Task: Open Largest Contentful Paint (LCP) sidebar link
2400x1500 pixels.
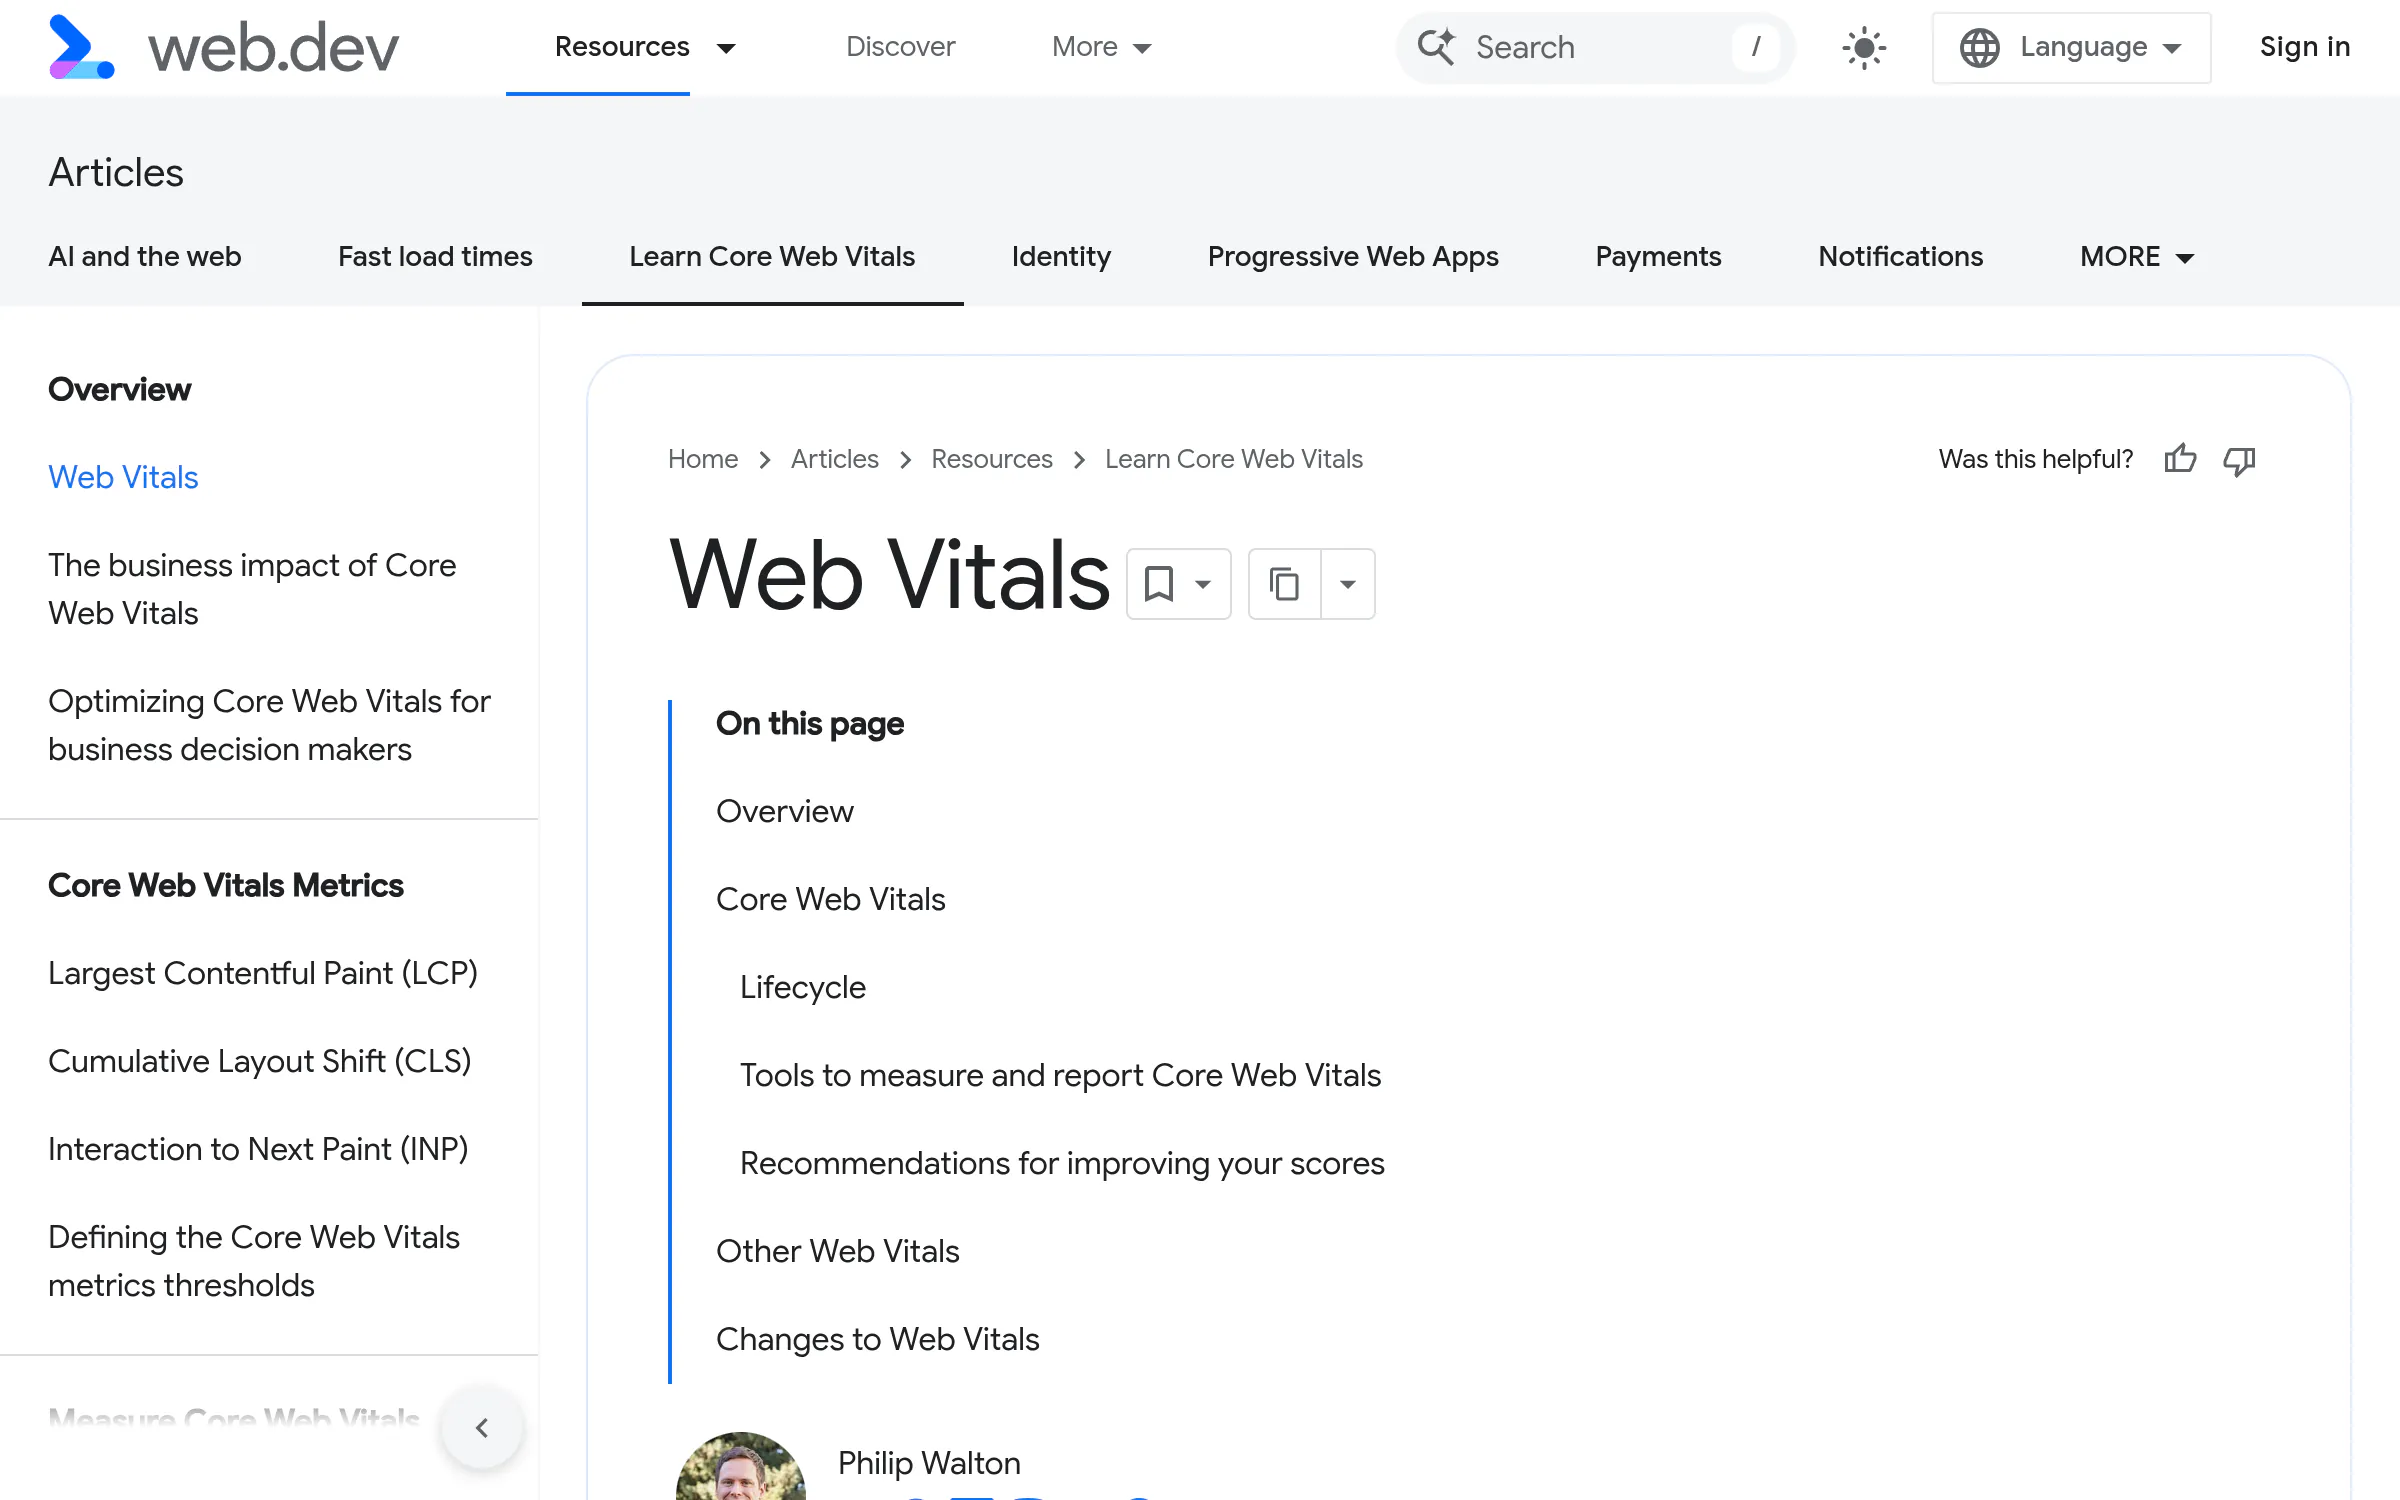Action: [263, 973]
